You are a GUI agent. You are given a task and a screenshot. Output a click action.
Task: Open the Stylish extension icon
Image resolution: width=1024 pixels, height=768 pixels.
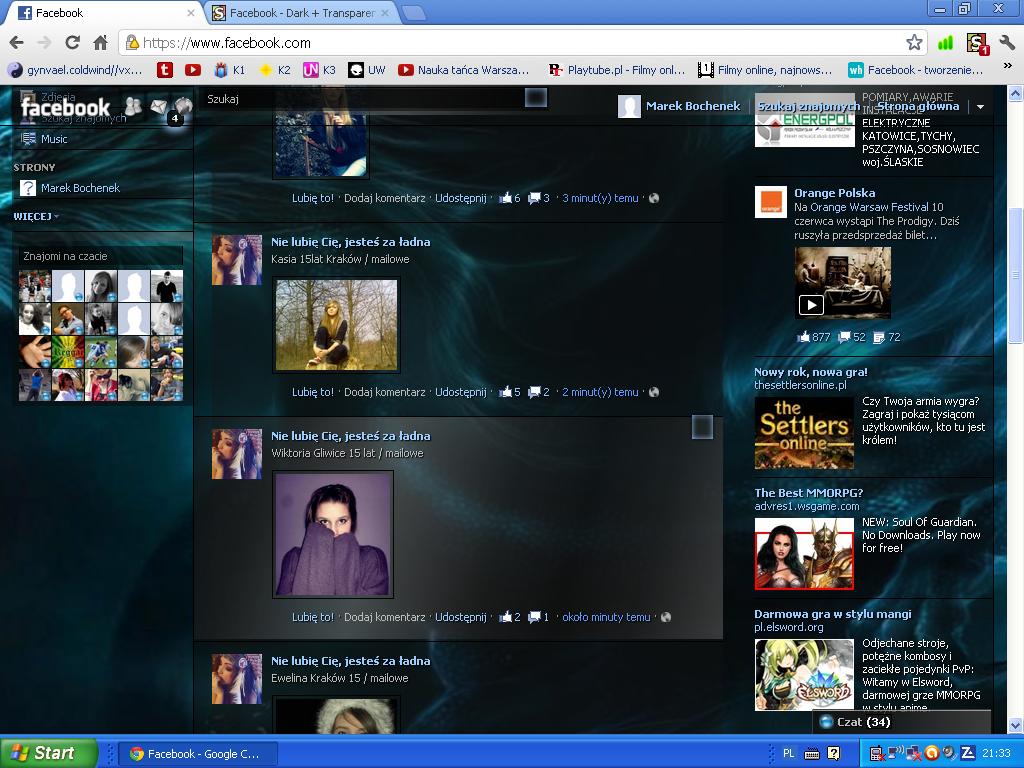click(977, 43)
